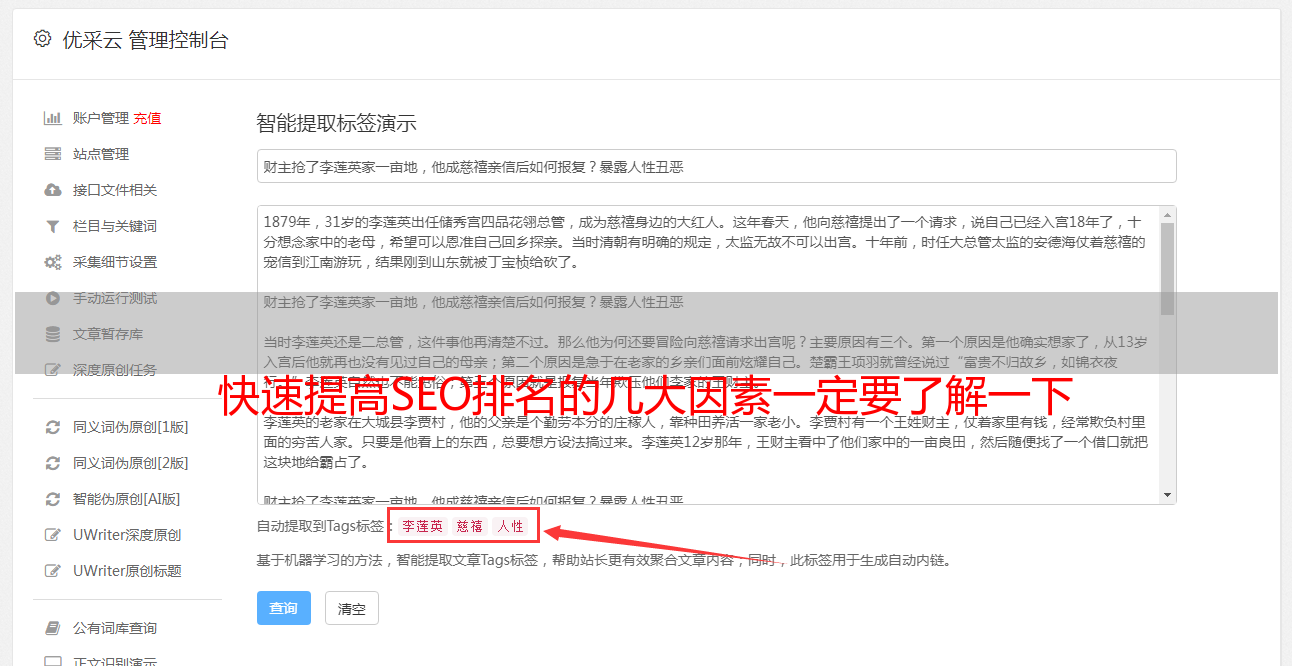Click the red 充值 link
Screen dimensions: 1292x666
[148, 118]
